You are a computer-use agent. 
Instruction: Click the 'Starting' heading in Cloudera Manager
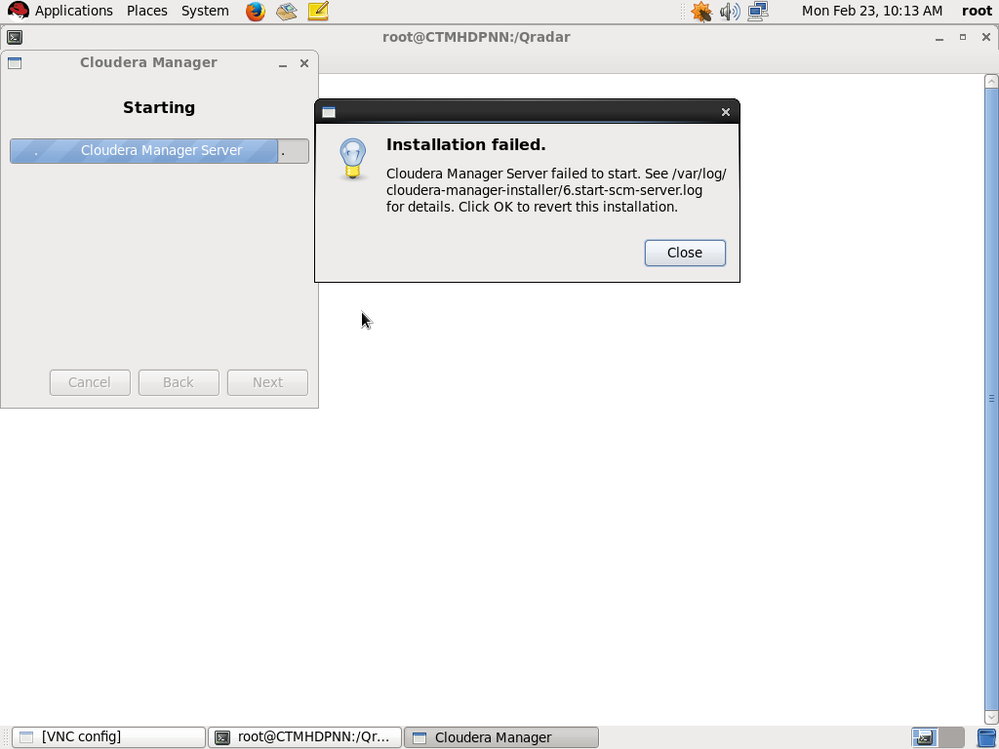point(159,107)
